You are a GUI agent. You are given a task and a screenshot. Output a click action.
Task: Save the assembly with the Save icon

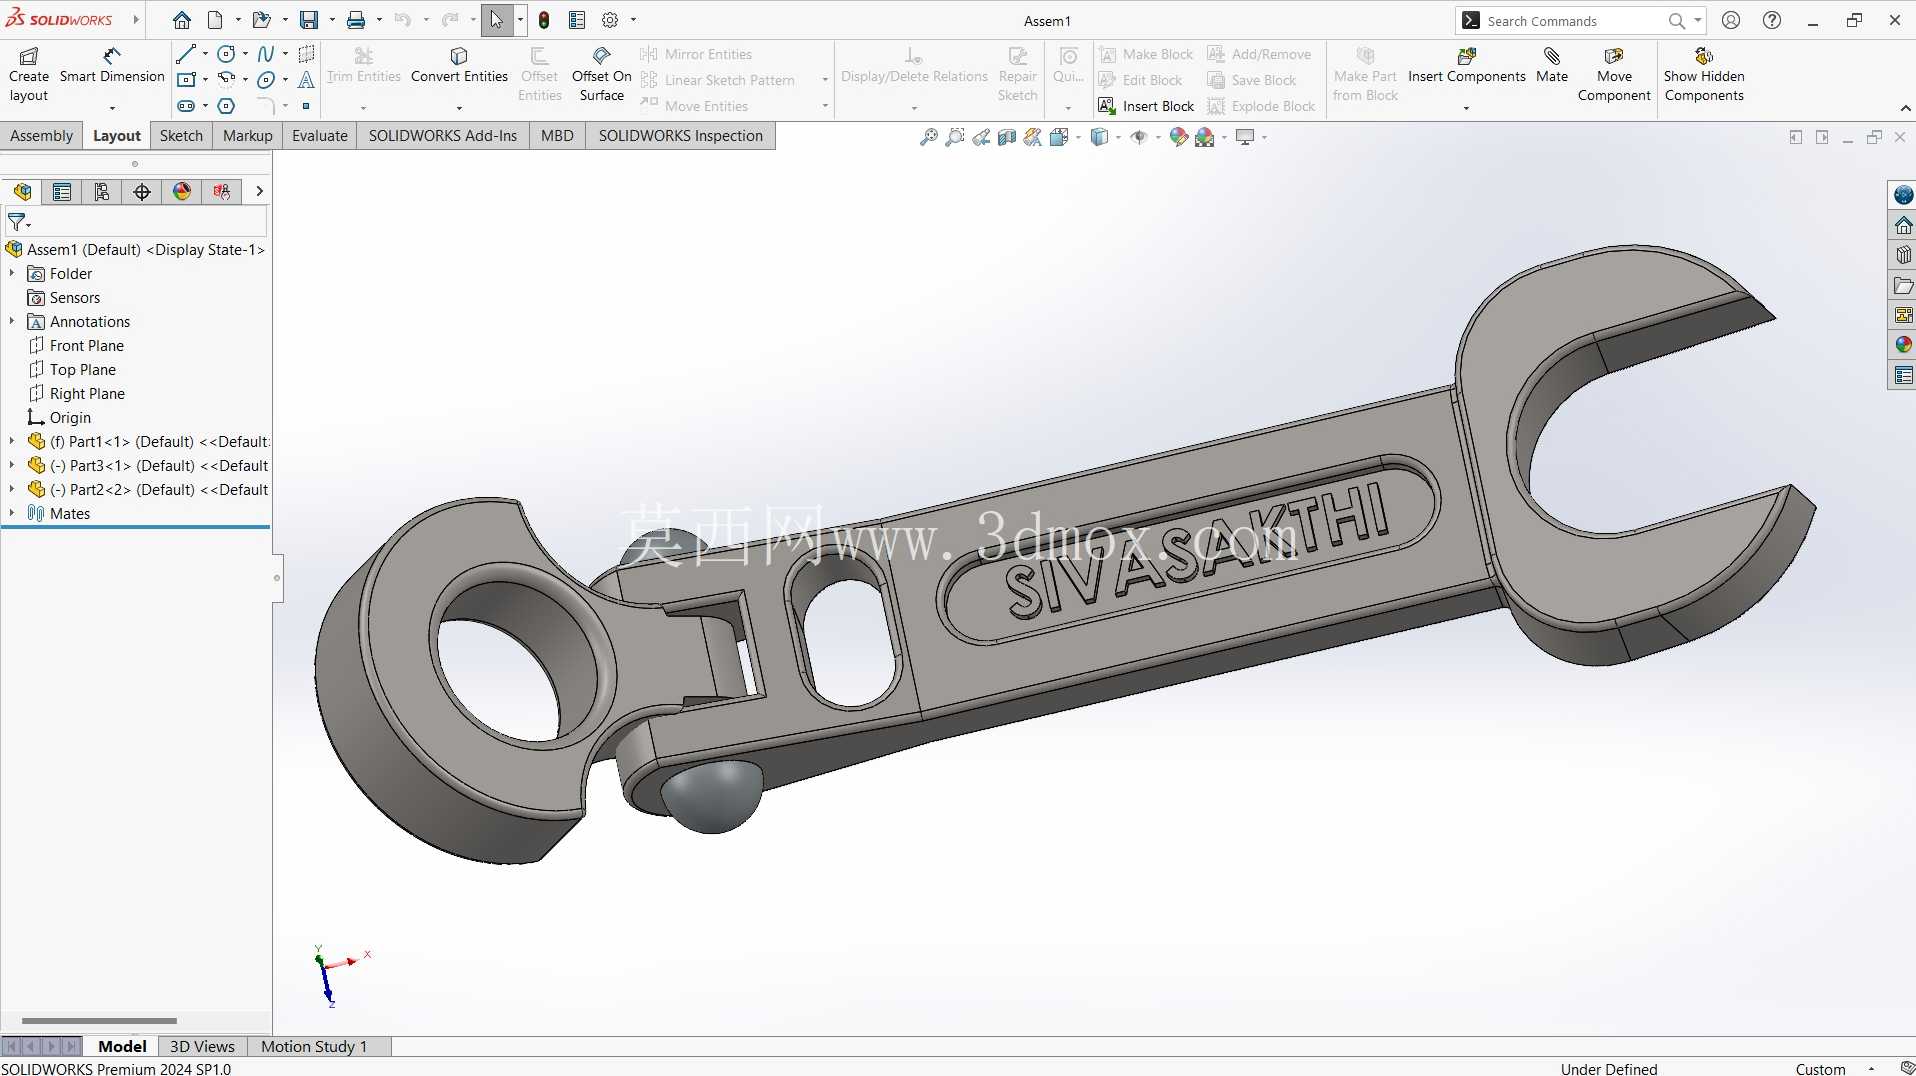coord(309,20)
